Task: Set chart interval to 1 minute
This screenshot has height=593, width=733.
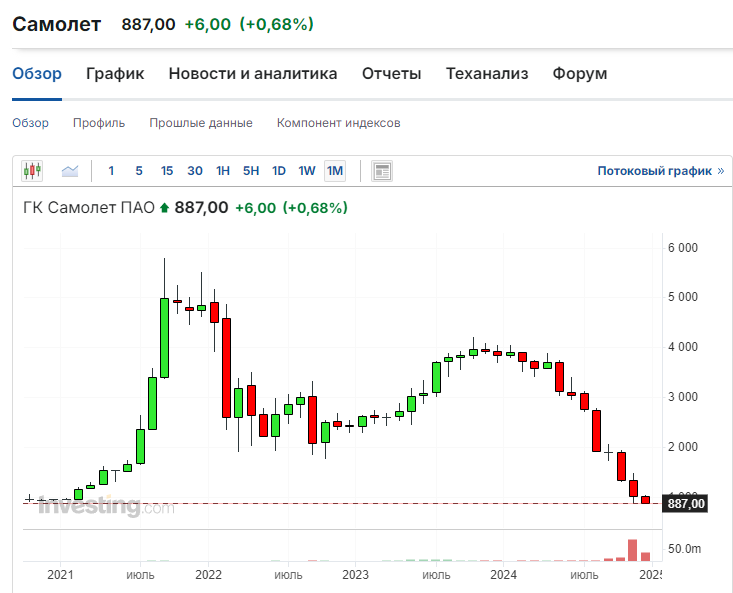Action: tap(111, 171)
